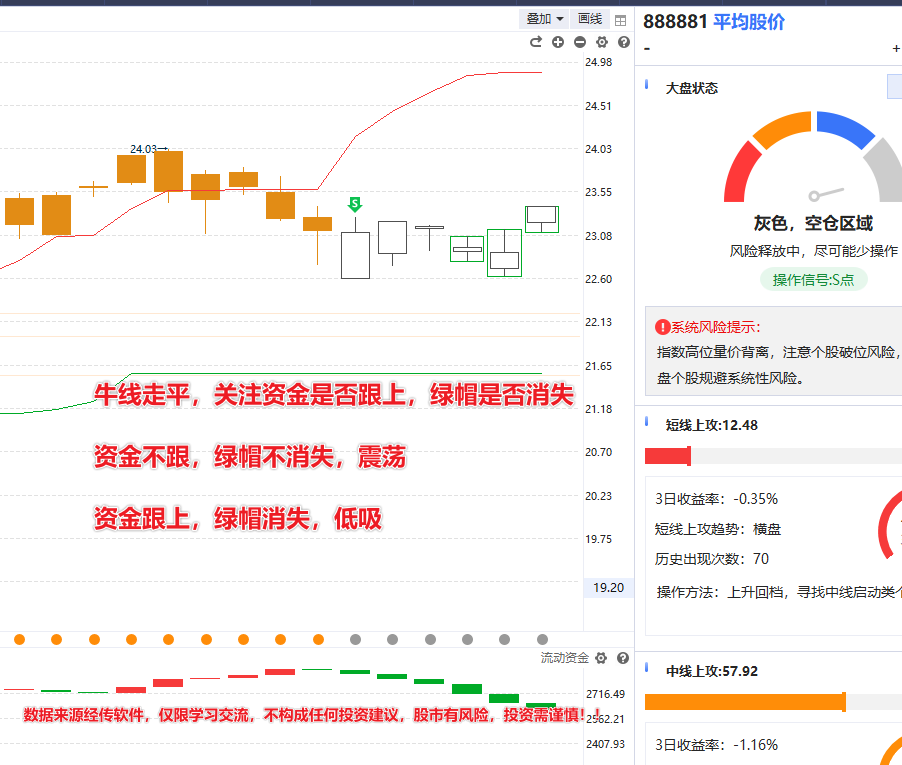The height and width of the screenshot is (765, 902).
Task: Click the 短线上攻 red progress bar
Action: pyautogui.click(x=668, y=456)
